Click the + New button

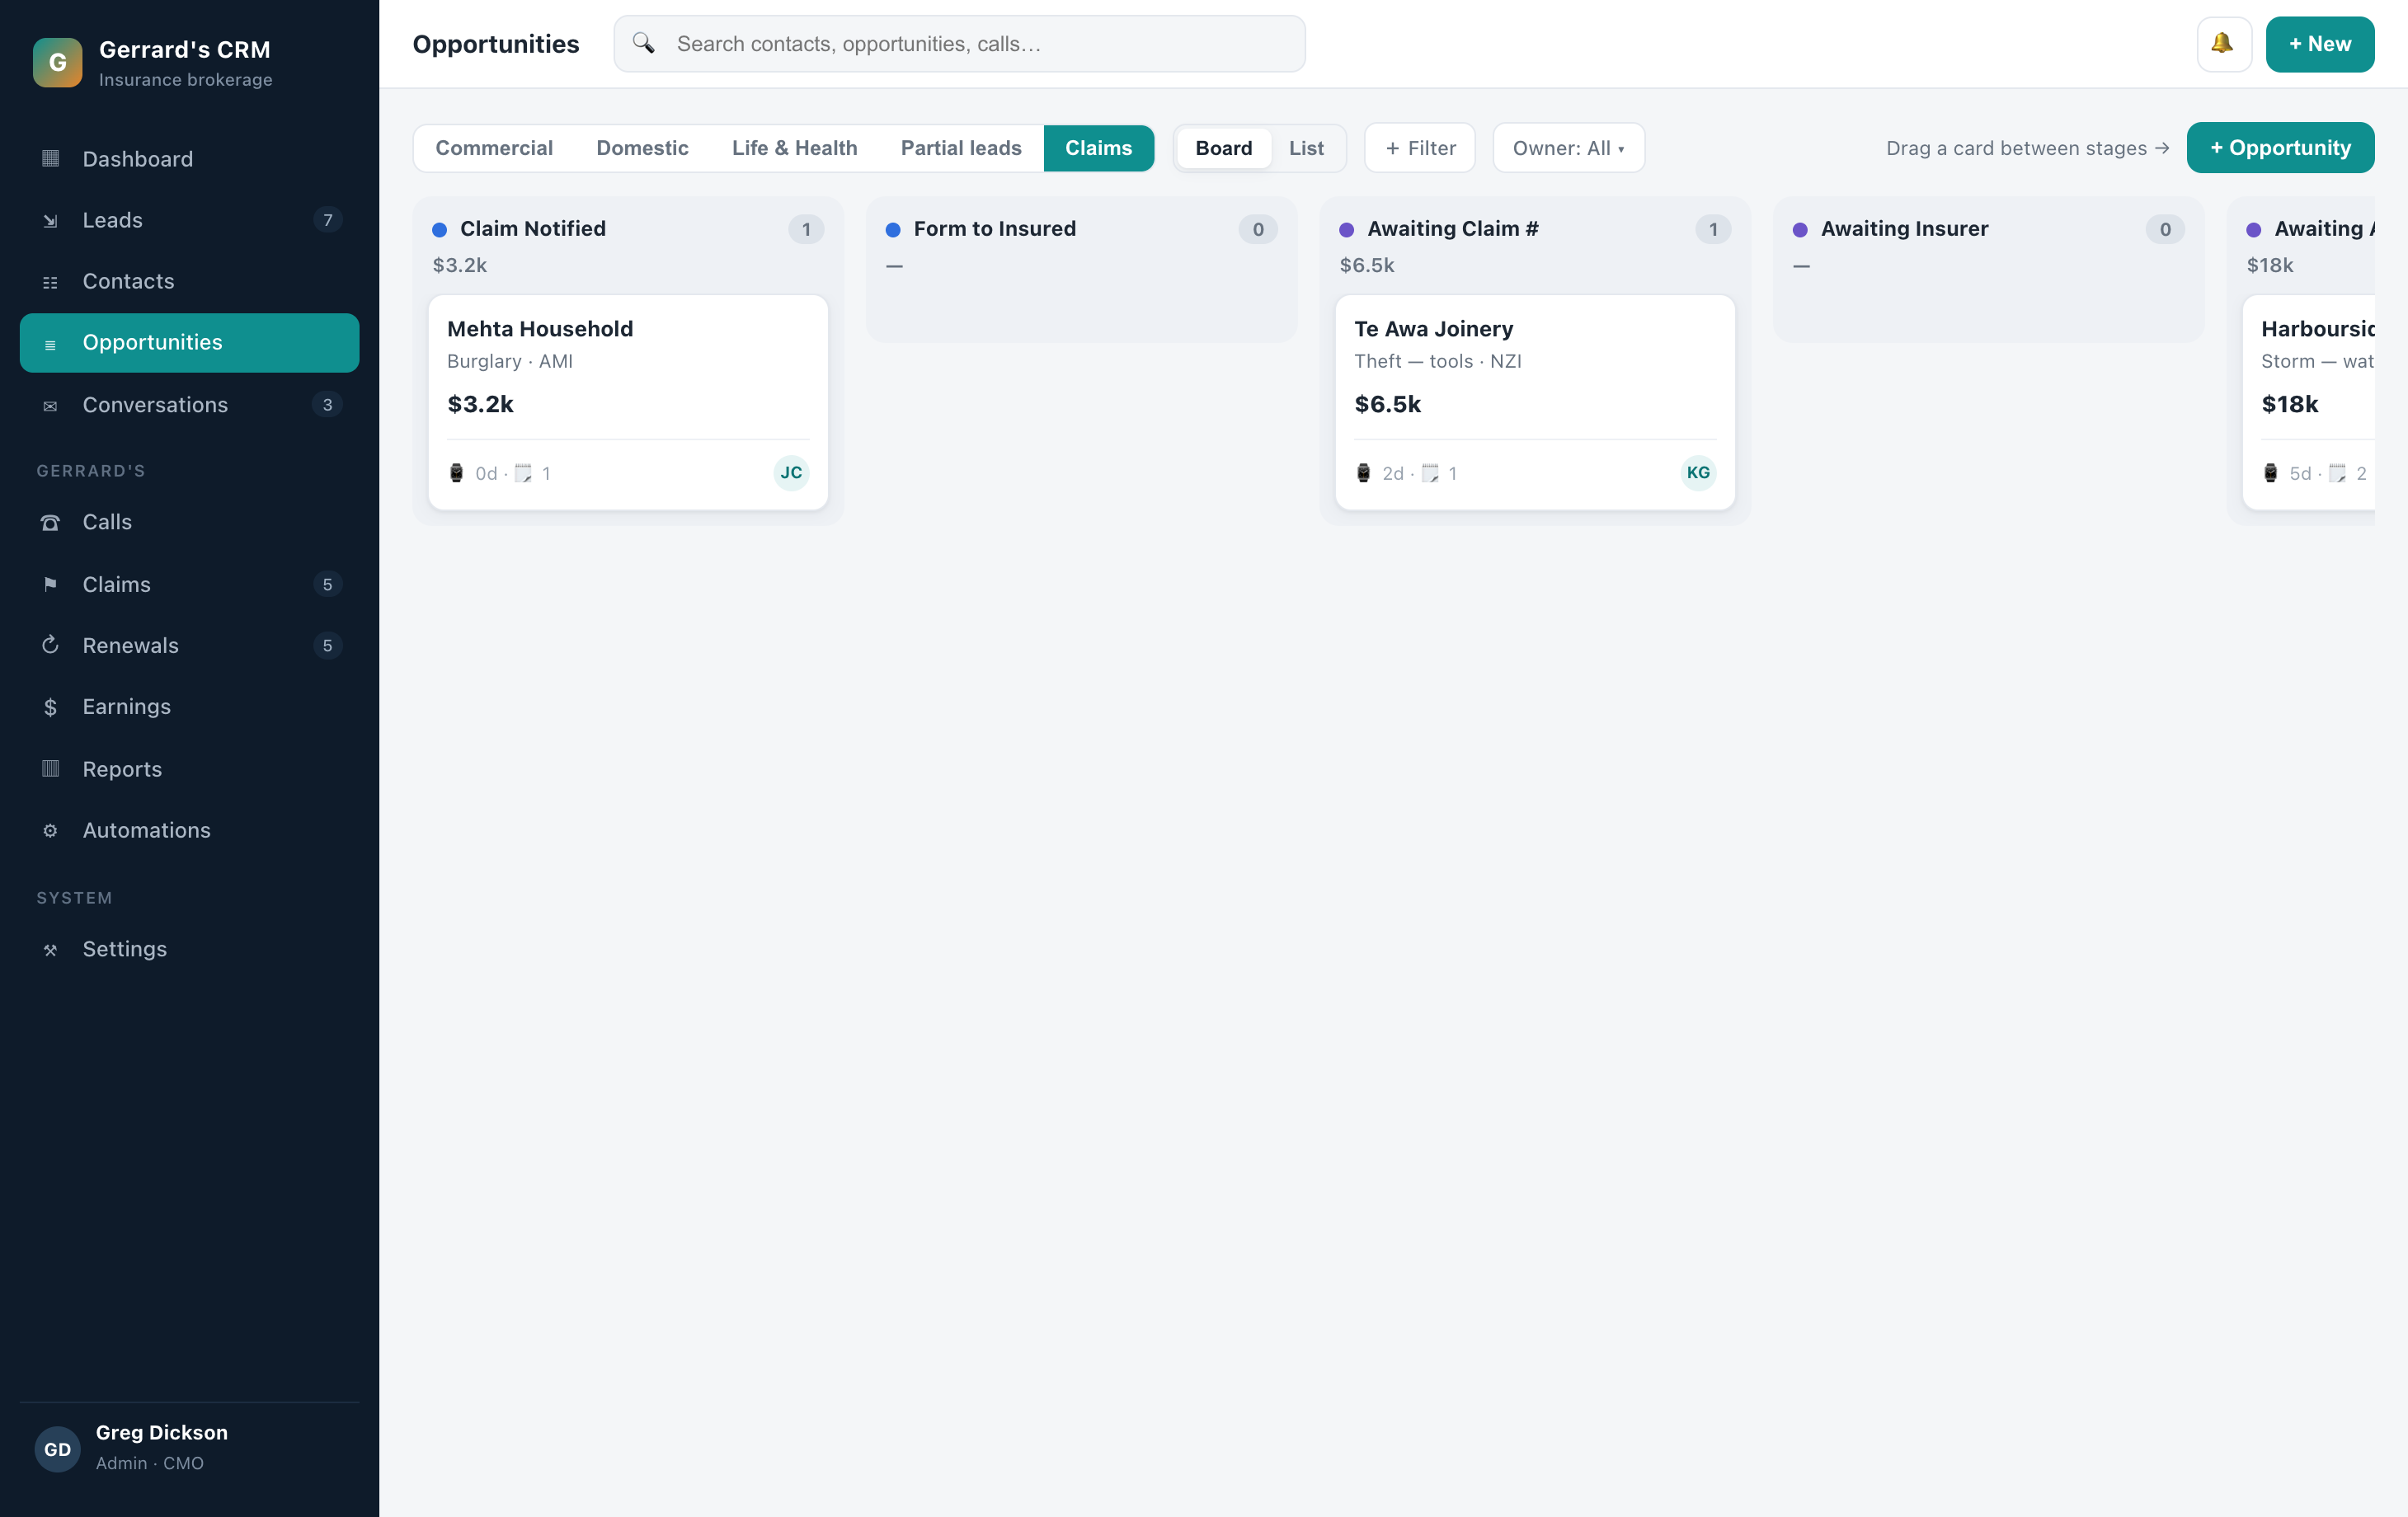point(2319,44)
